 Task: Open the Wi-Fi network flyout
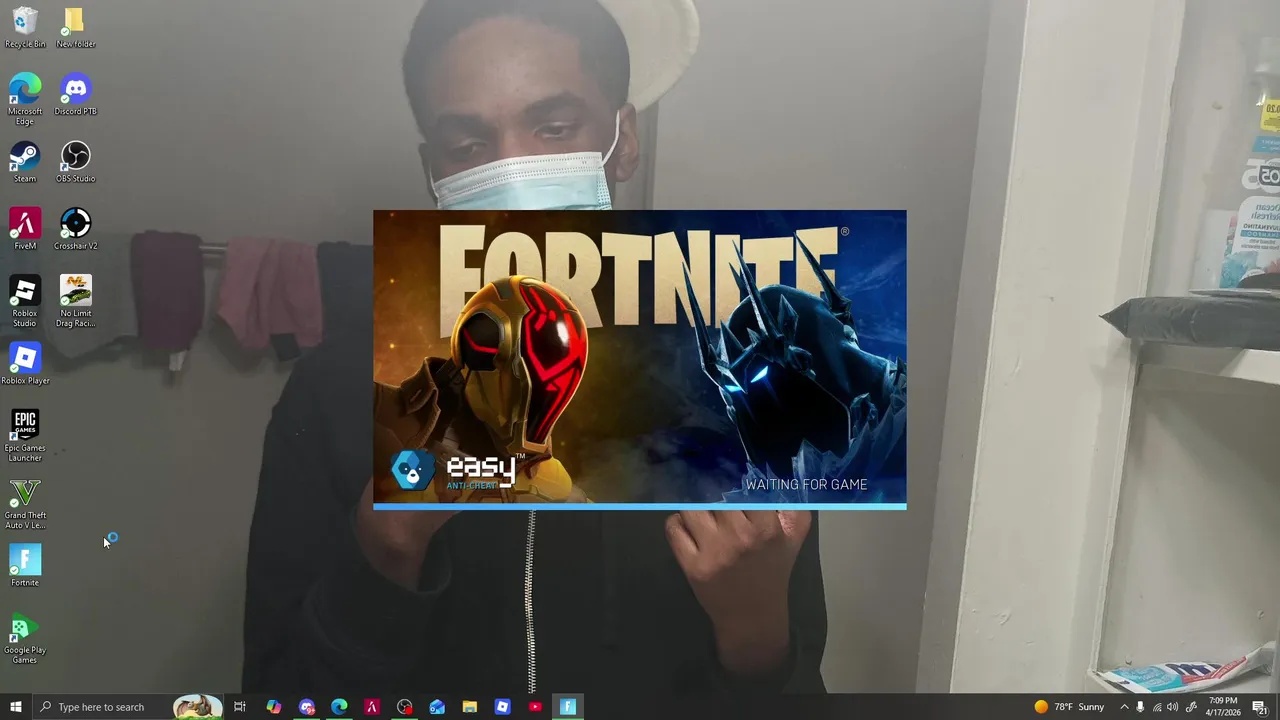pyautogui.click(x=1157, y=707)
